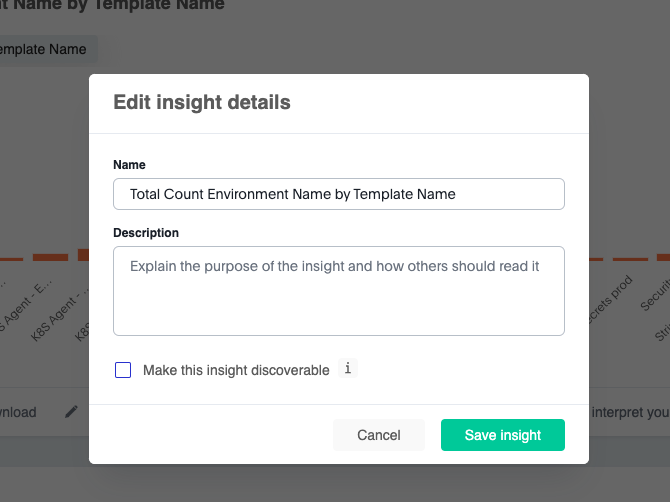Cancel the edit insight dialog
Image resolution: width=670 pixels, height=502 pixels.
[379, 435]
